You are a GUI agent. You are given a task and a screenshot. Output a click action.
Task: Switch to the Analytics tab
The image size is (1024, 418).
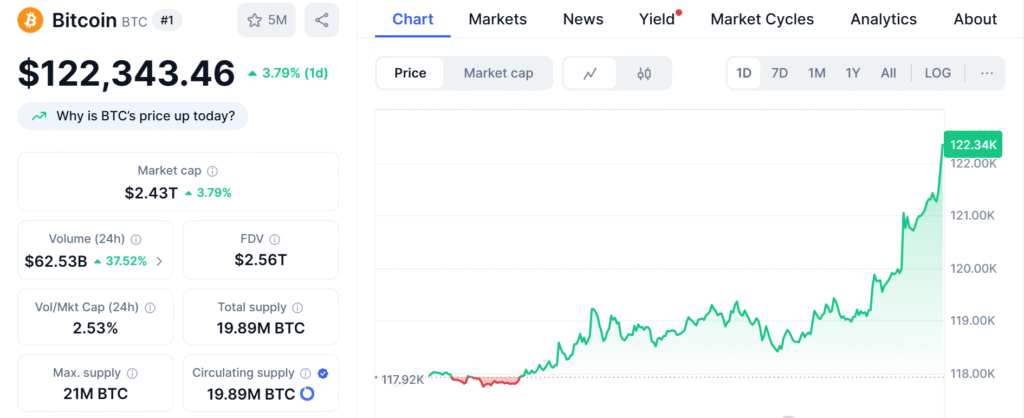click(883, 19)
